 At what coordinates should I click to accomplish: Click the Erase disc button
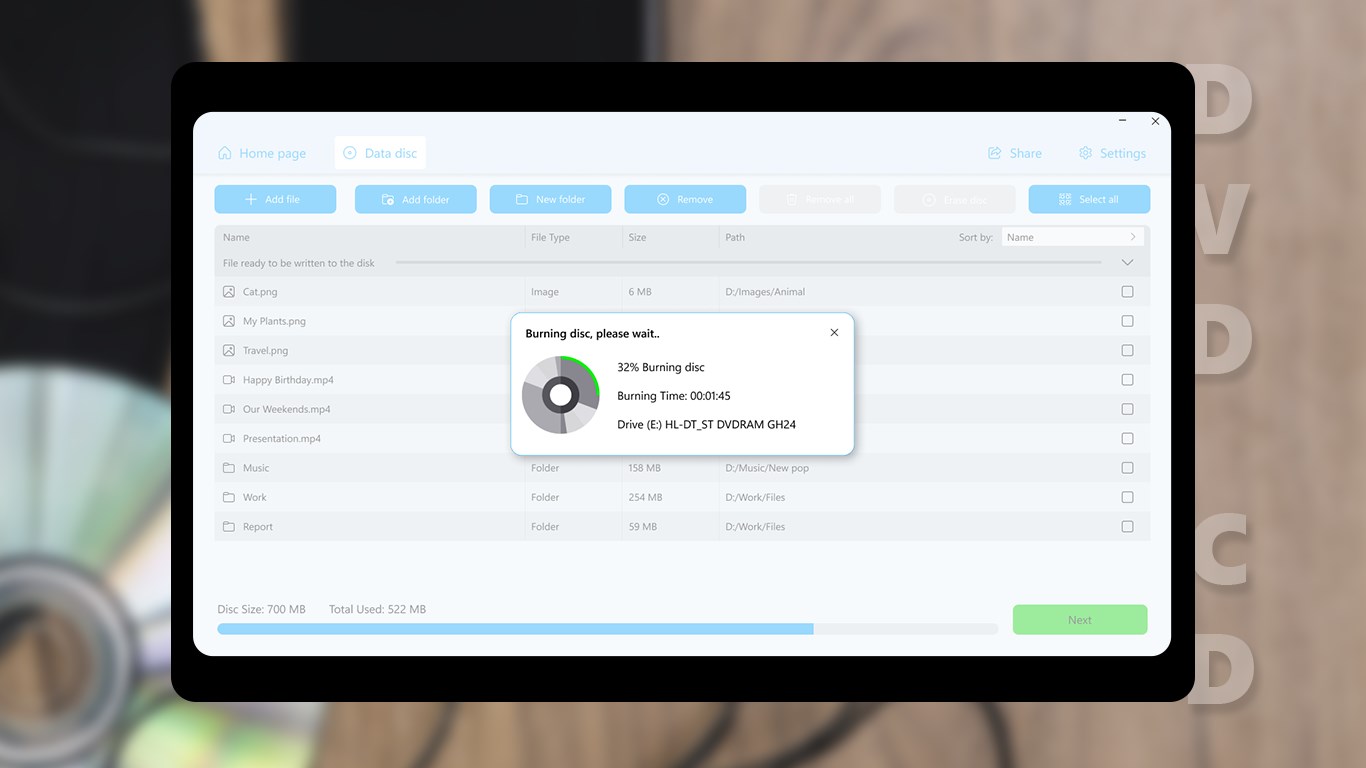(955, 199)
